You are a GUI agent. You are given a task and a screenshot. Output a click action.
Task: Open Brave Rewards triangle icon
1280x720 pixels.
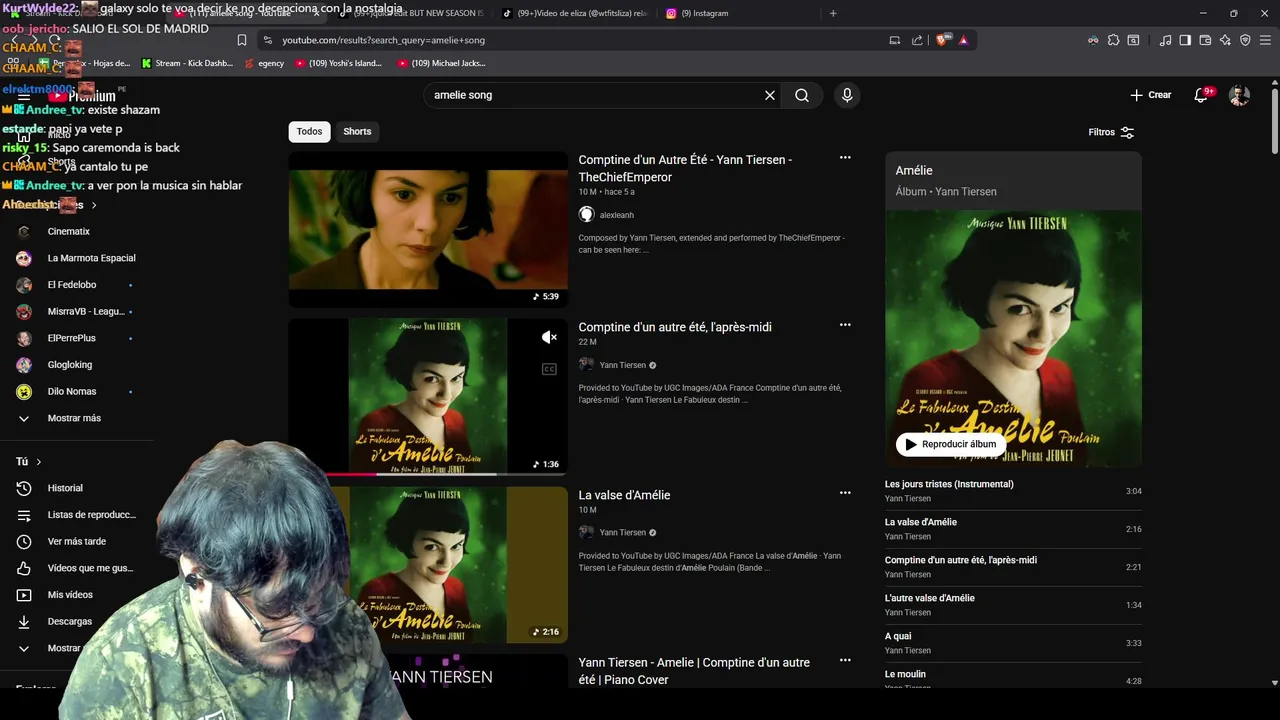(x=963, y=40)
